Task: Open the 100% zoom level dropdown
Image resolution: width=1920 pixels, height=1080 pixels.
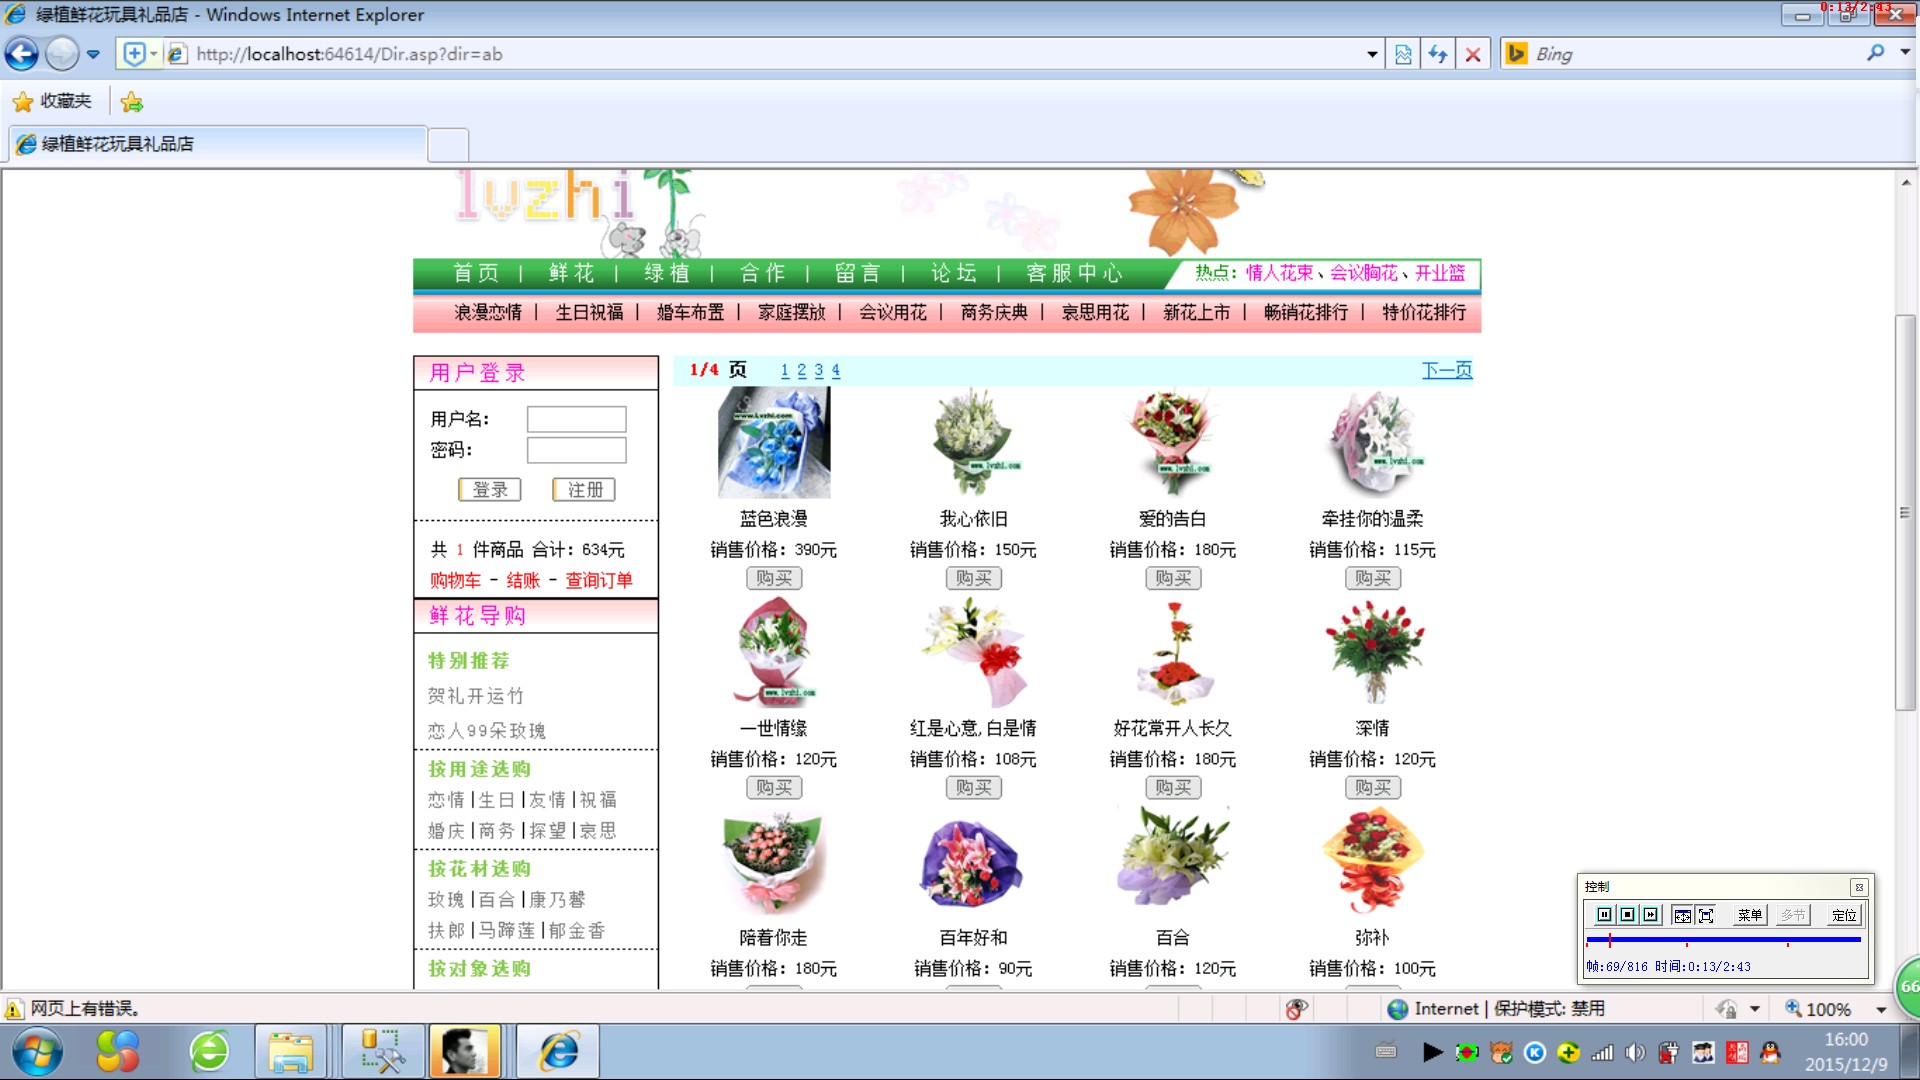Action: (1881, 1010)
